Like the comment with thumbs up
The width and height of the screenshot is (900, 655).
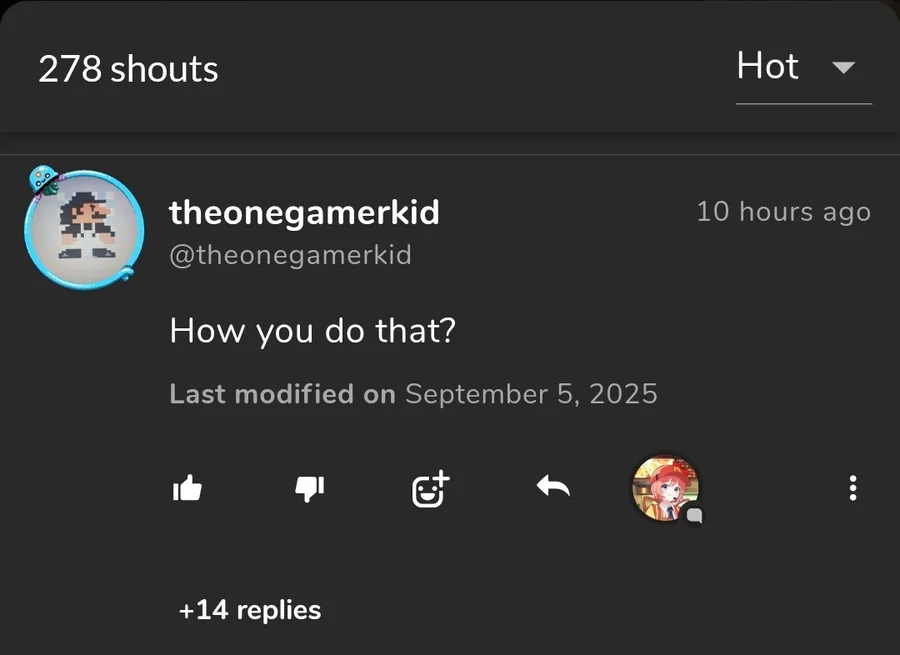click(187, 488)
